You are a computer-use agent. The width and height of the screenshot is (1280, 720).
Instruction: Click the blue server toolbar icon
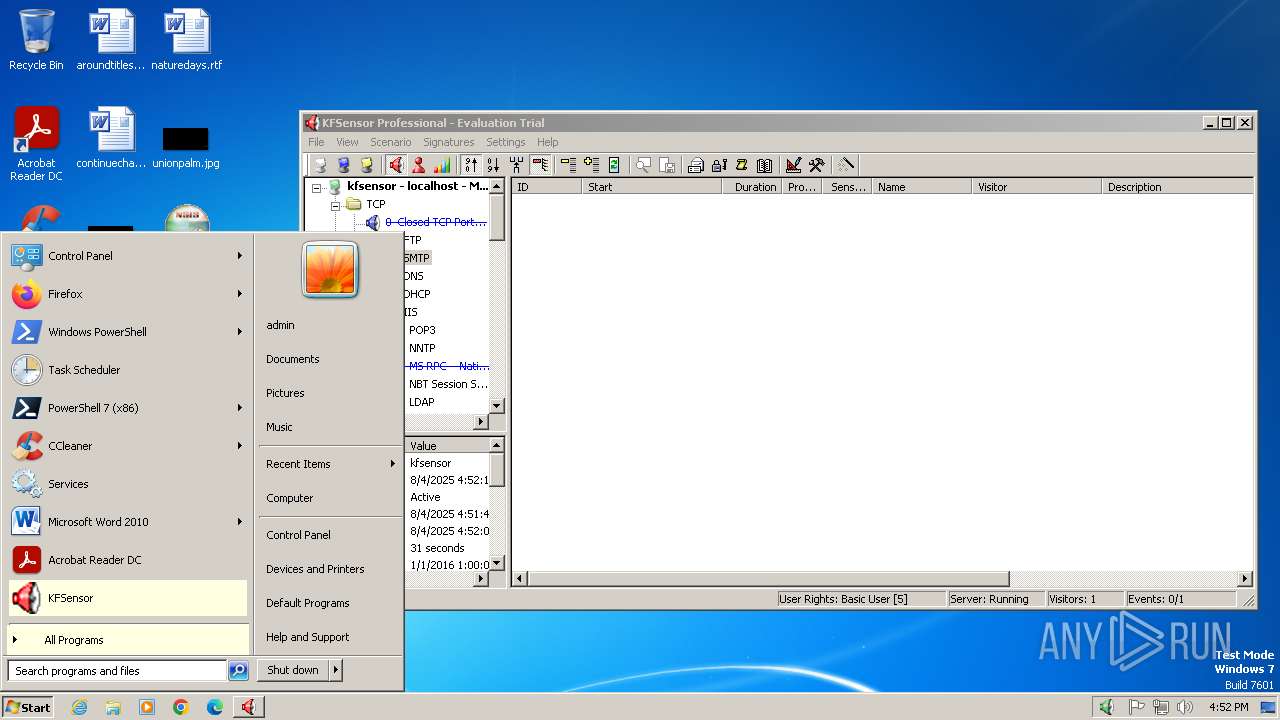[344, 165]
